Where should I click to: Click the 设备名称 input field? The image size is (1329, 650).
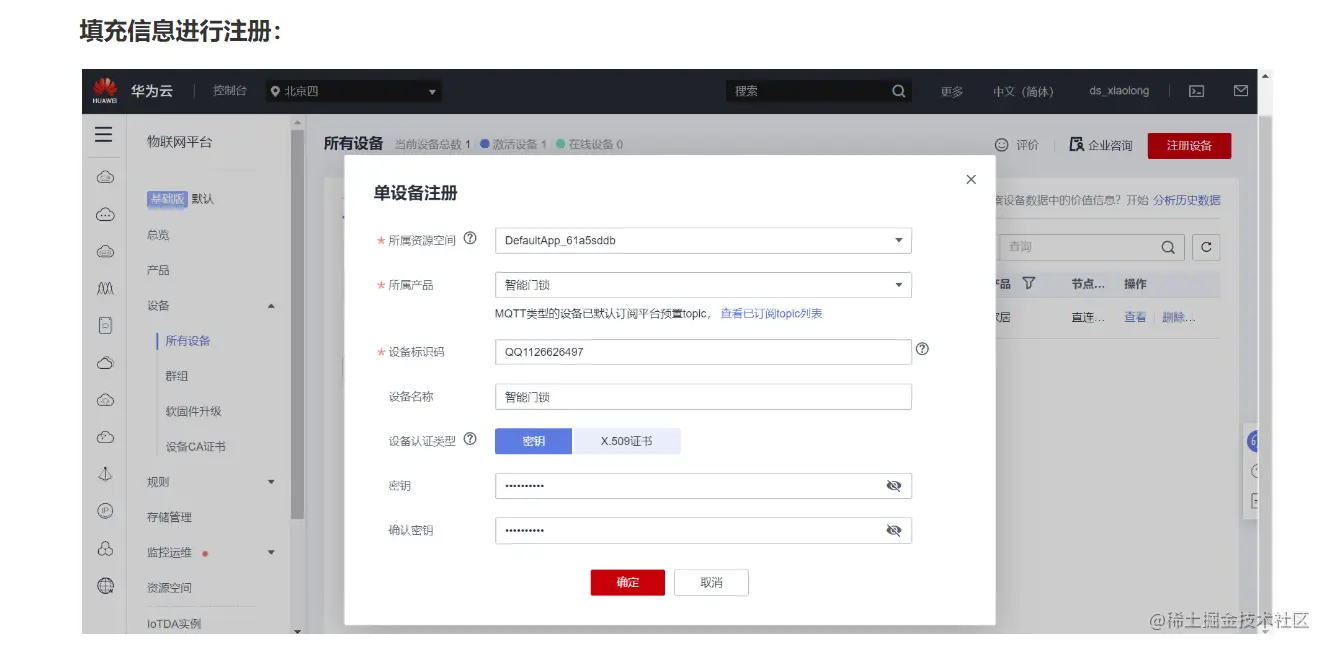click(x=703, y=397)
